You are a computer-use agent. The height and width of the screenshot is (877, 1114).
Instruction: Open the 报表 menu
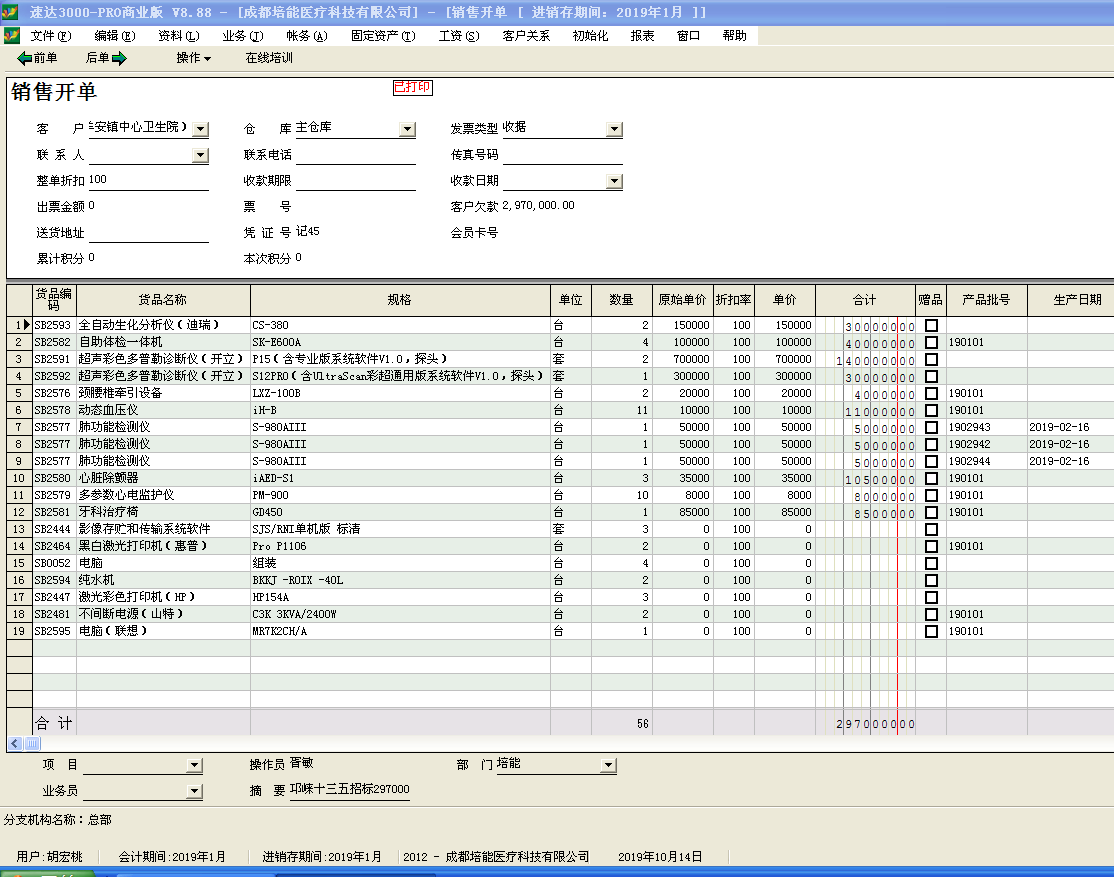(642, 36)
